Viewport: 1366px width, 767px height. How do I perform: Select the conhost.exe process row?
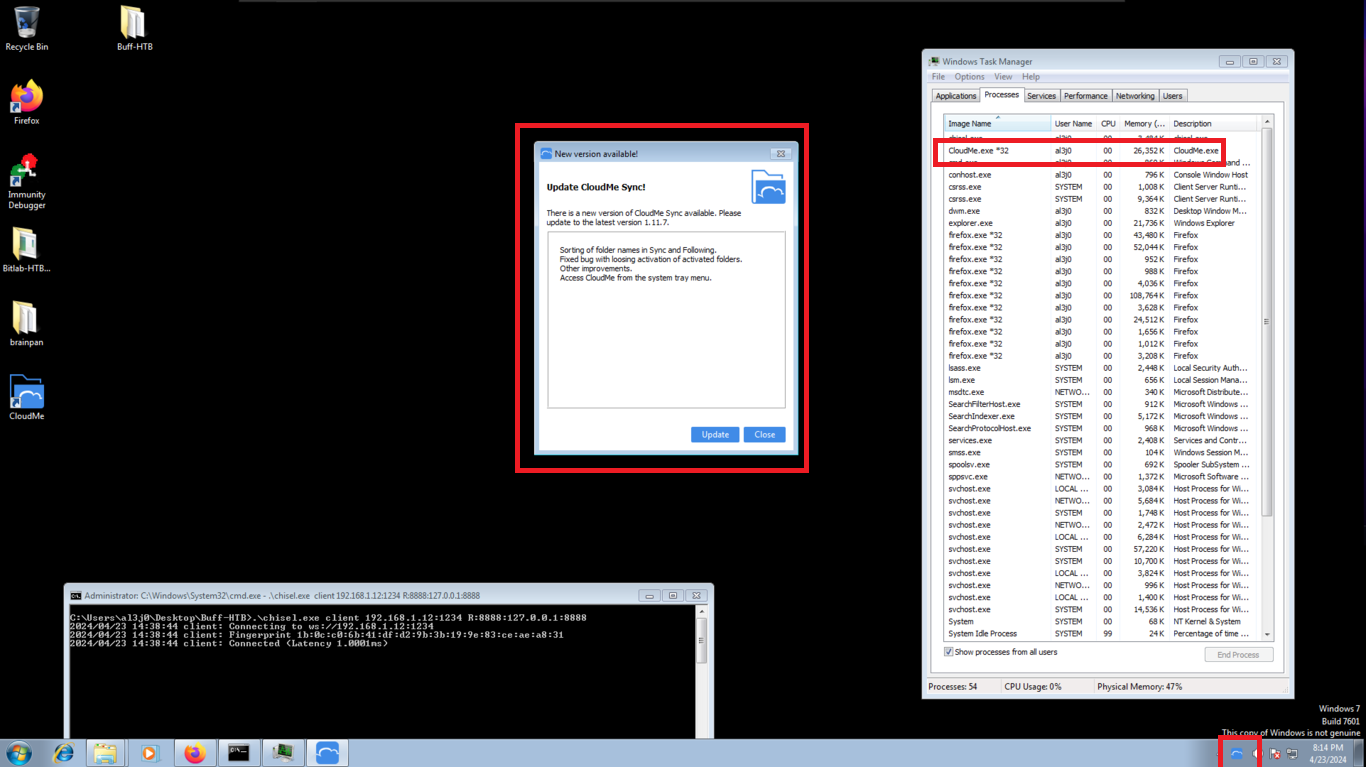click(x=1102, y=175)
